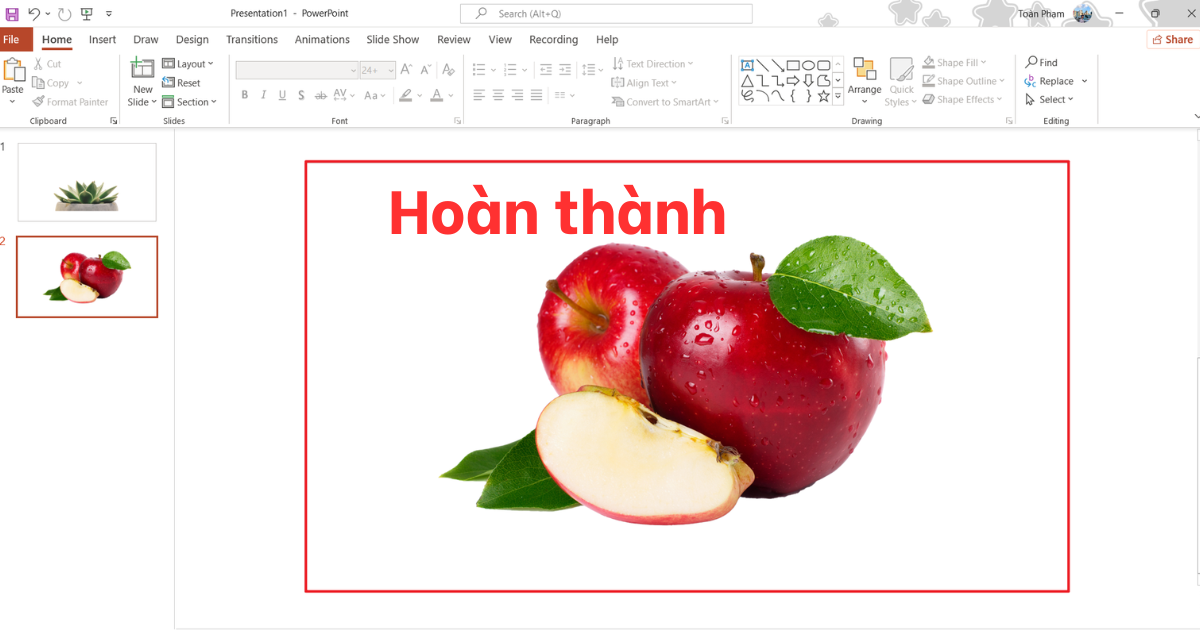The width and height of the screenshot is (1200, 630).
Task: Toggle text Shadow
Action: pos(301,95)
